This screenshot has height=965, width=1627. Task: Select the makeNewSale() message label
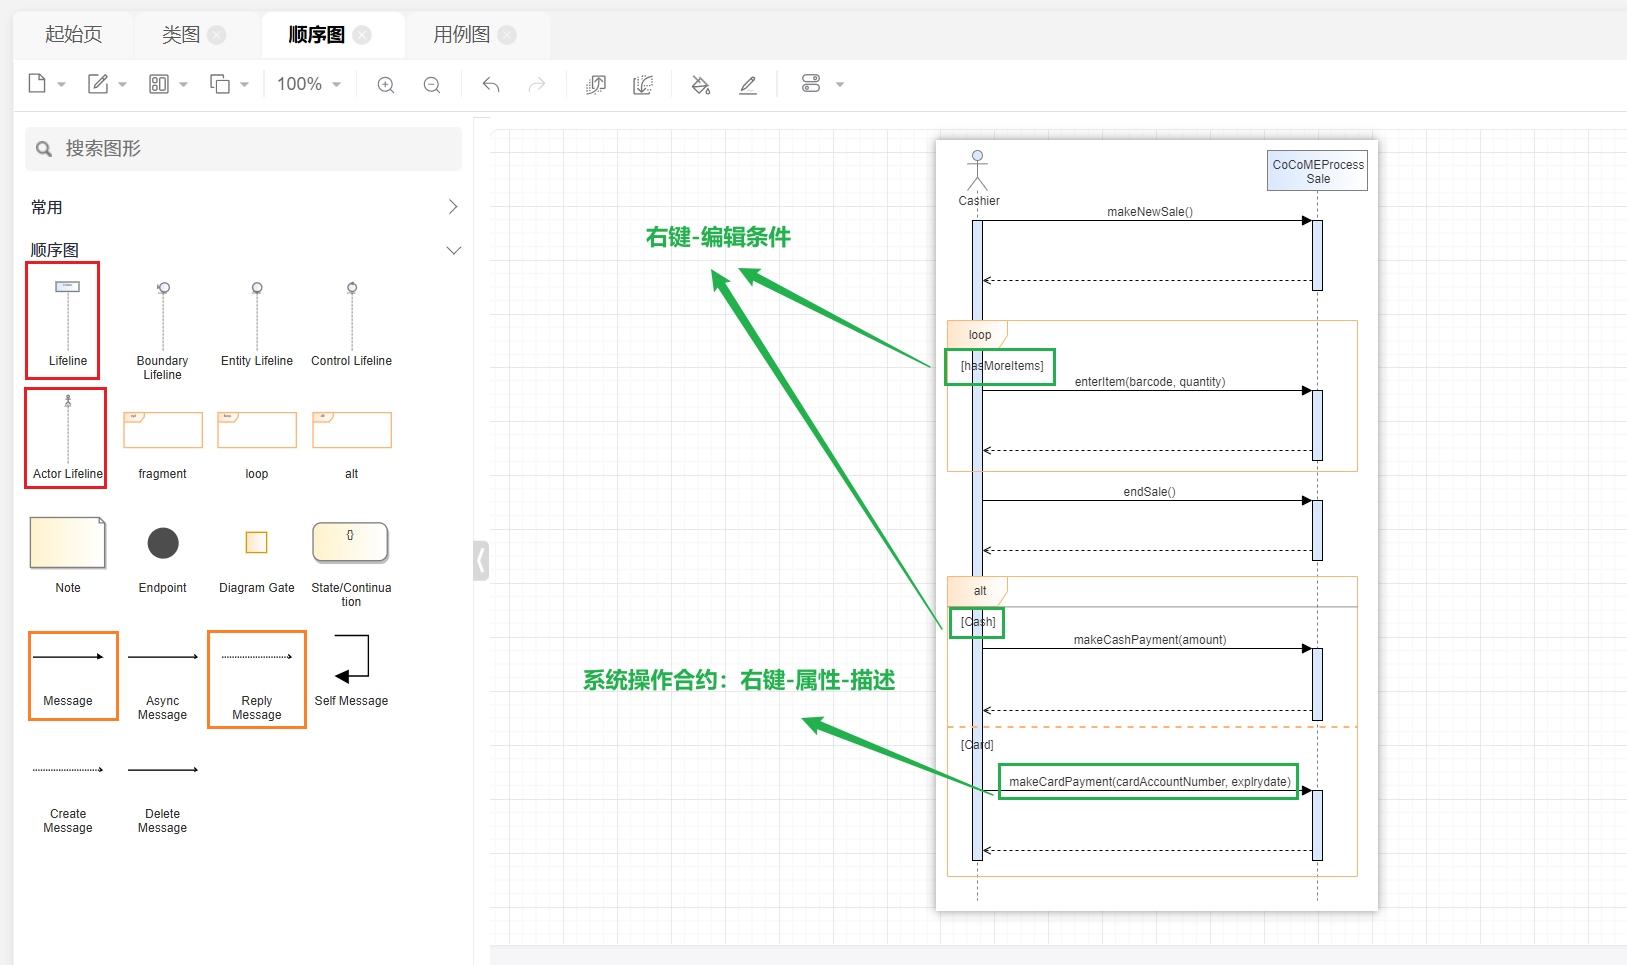pyautogui.click(x=1149, y=212)
